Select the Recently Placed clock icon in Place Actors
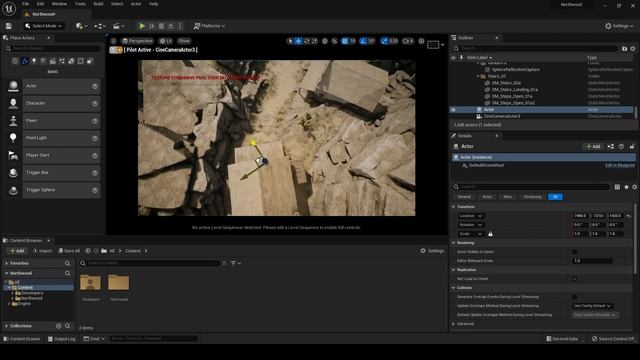This screenshot has height=360, width=640. click(x=15, y=61)
